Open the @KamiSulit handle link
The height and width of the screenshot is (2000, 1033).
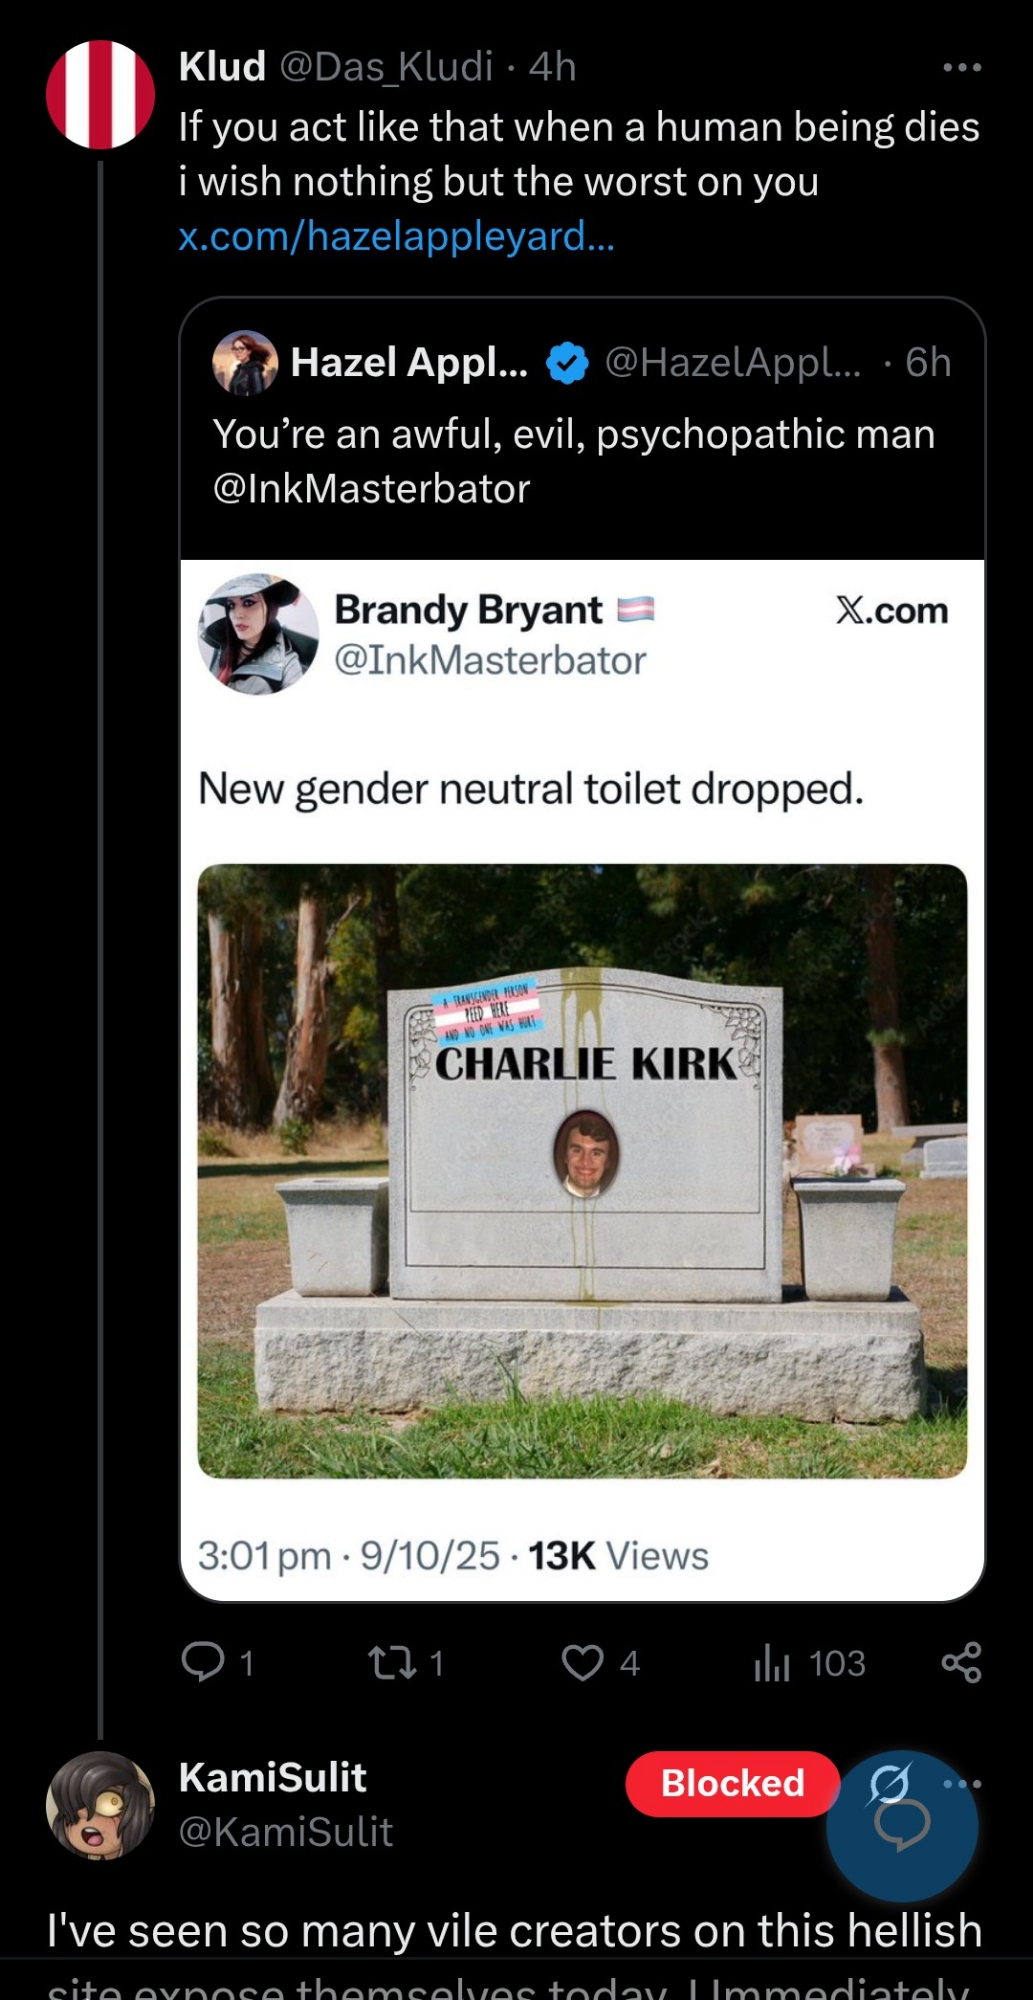pos(285,1832)
